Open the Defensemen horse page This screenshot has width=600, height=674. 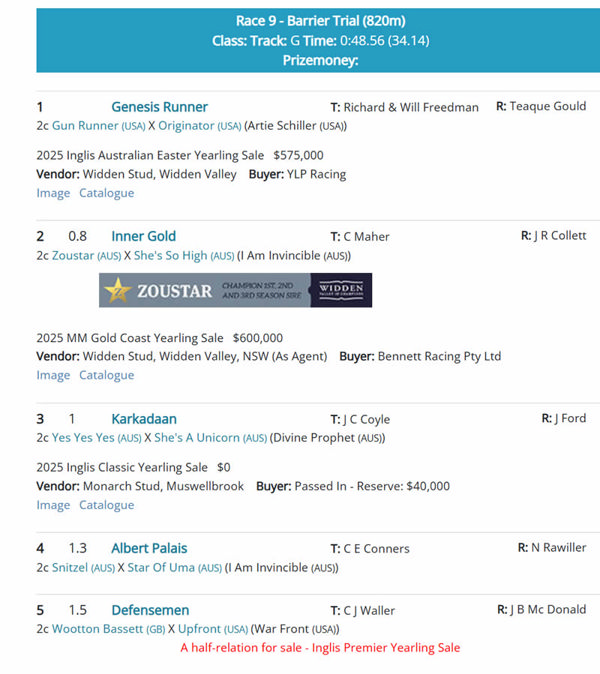click(150, 611)
